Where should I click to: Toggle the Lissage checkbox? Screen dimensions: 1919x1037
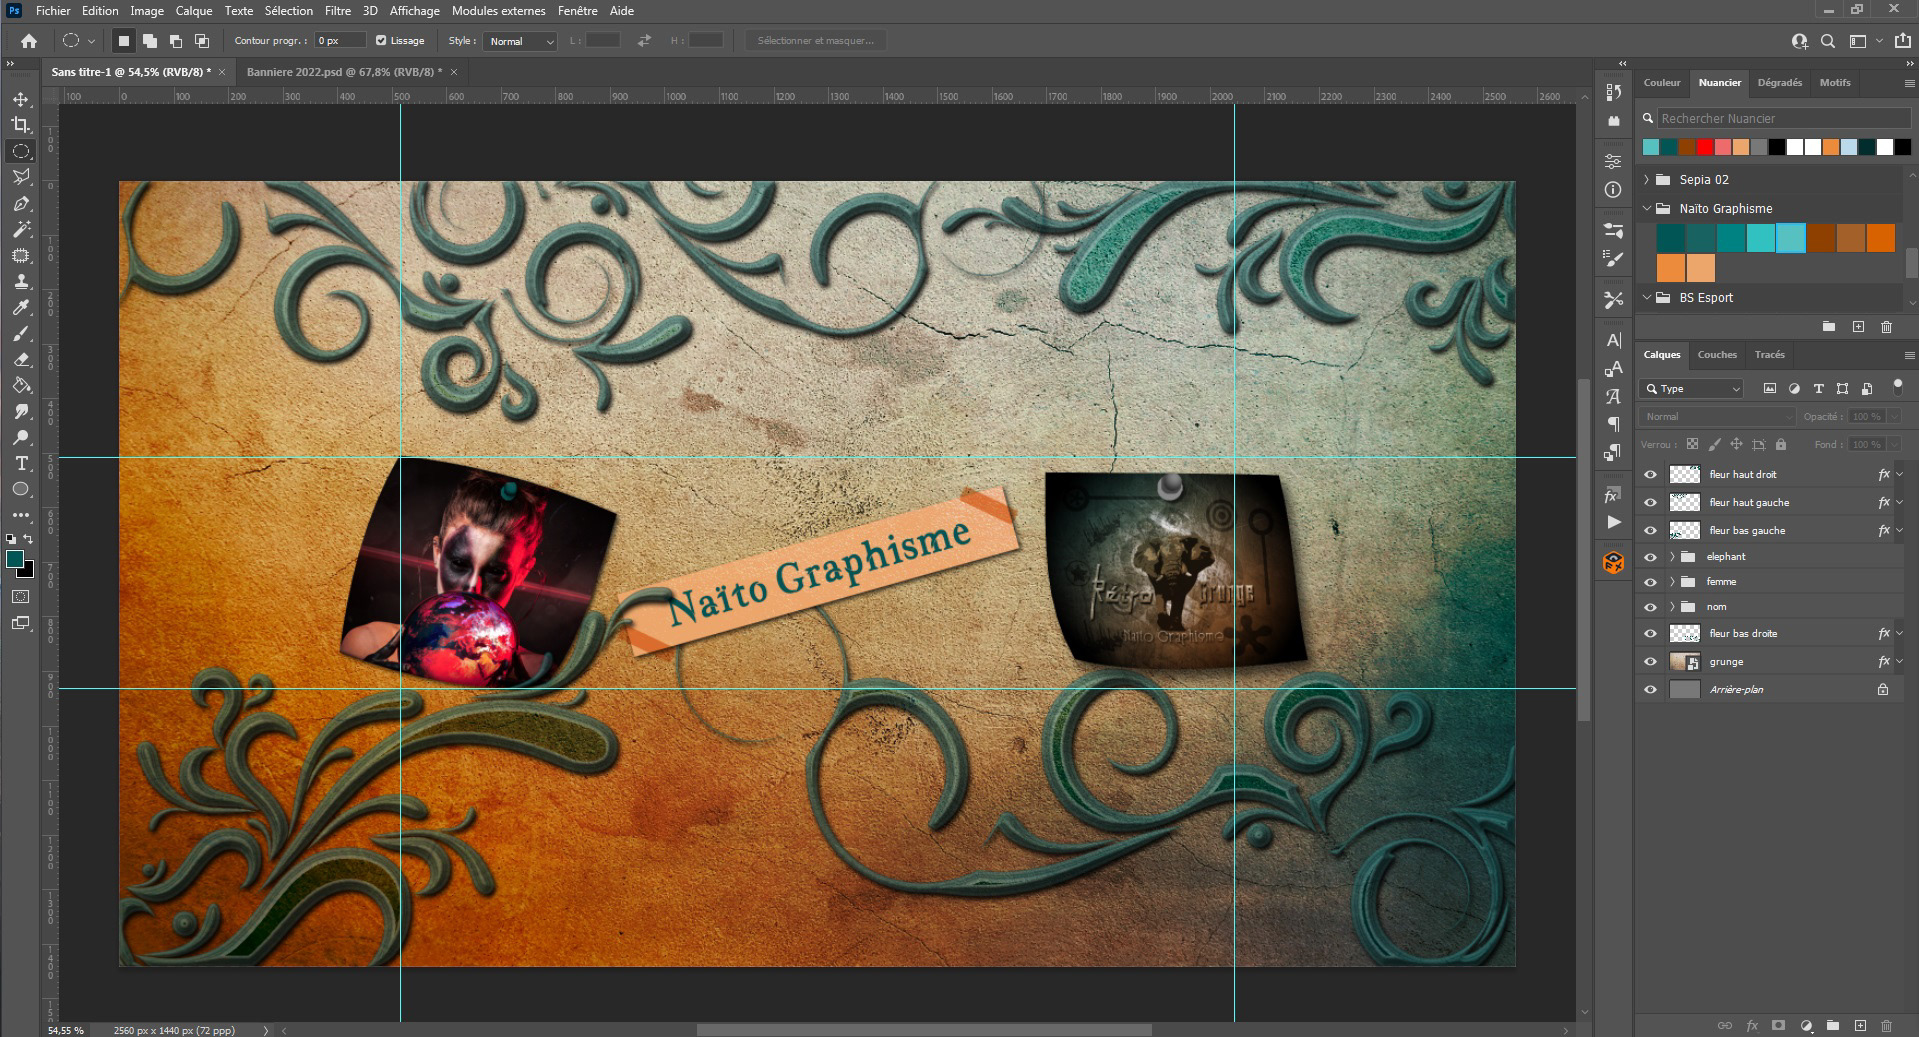click(x=381, y=41)
